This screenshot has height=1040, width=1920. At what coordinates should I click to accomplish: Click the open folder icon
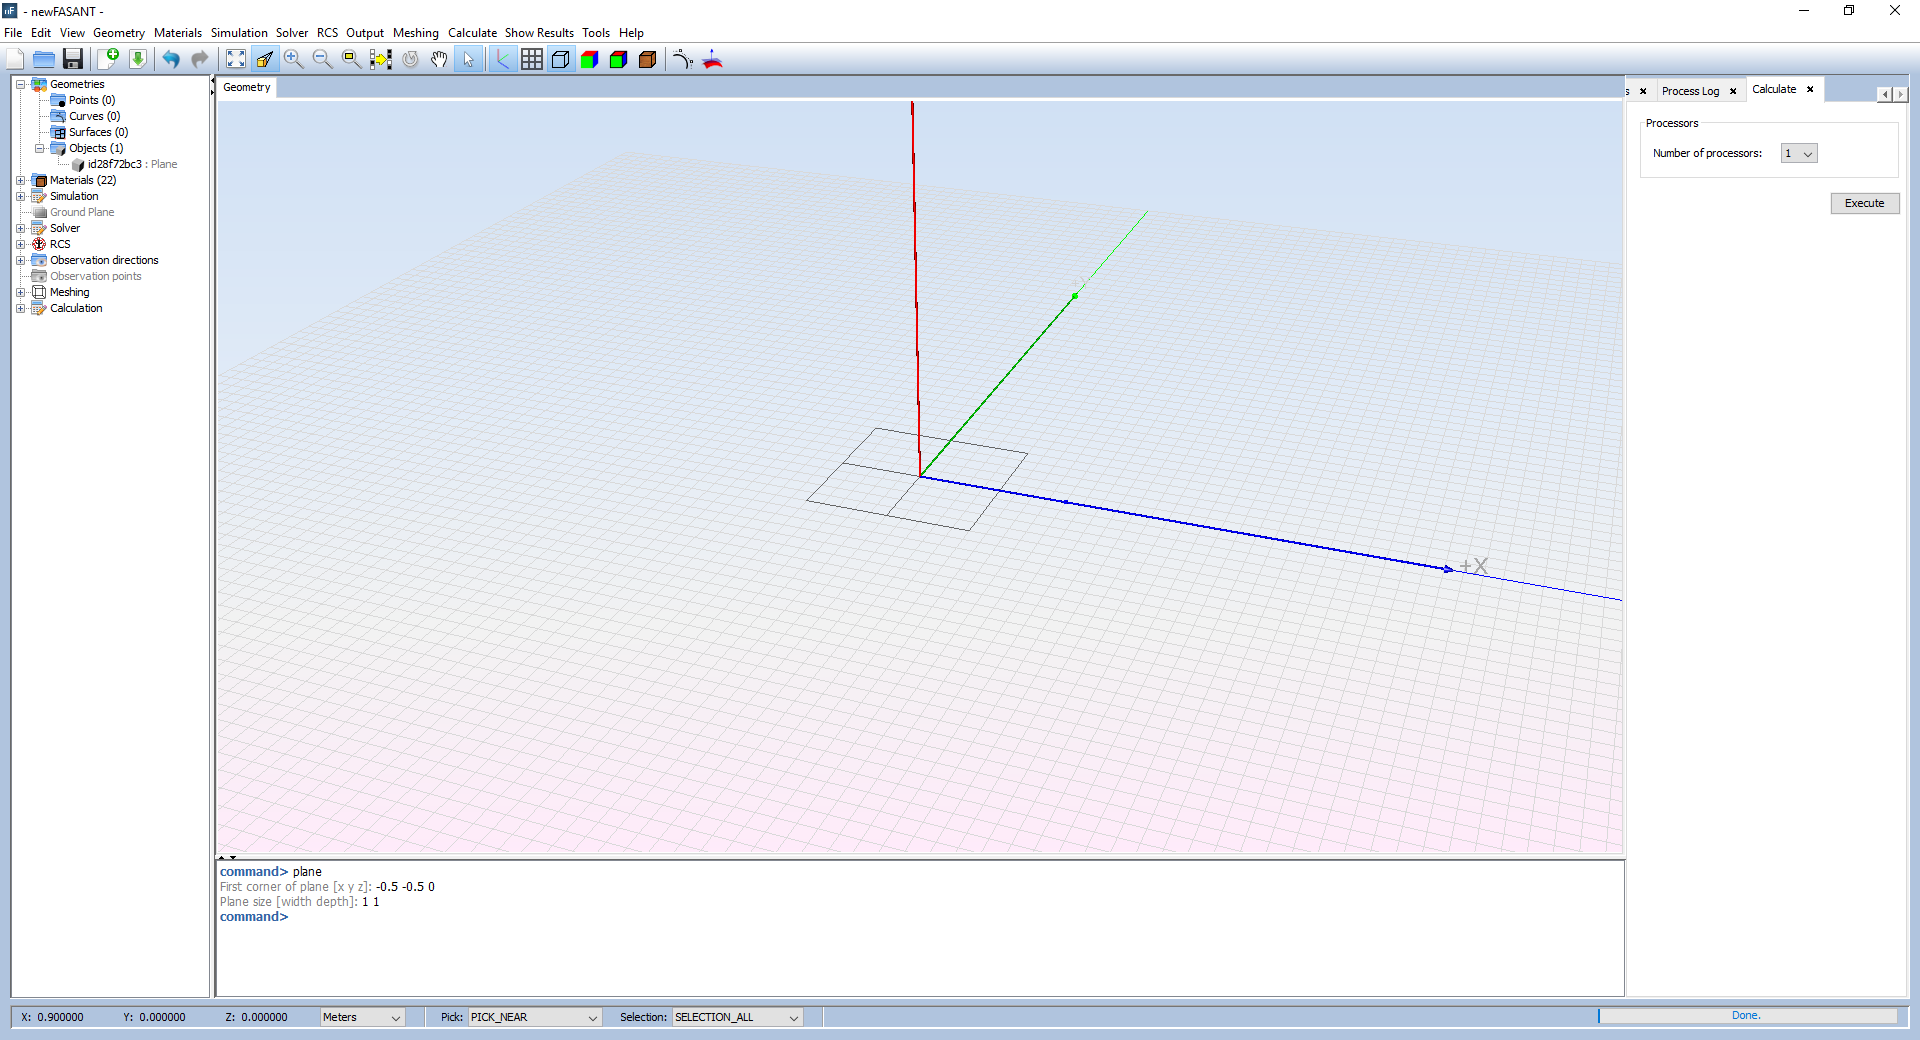click(x=44, y=59)
